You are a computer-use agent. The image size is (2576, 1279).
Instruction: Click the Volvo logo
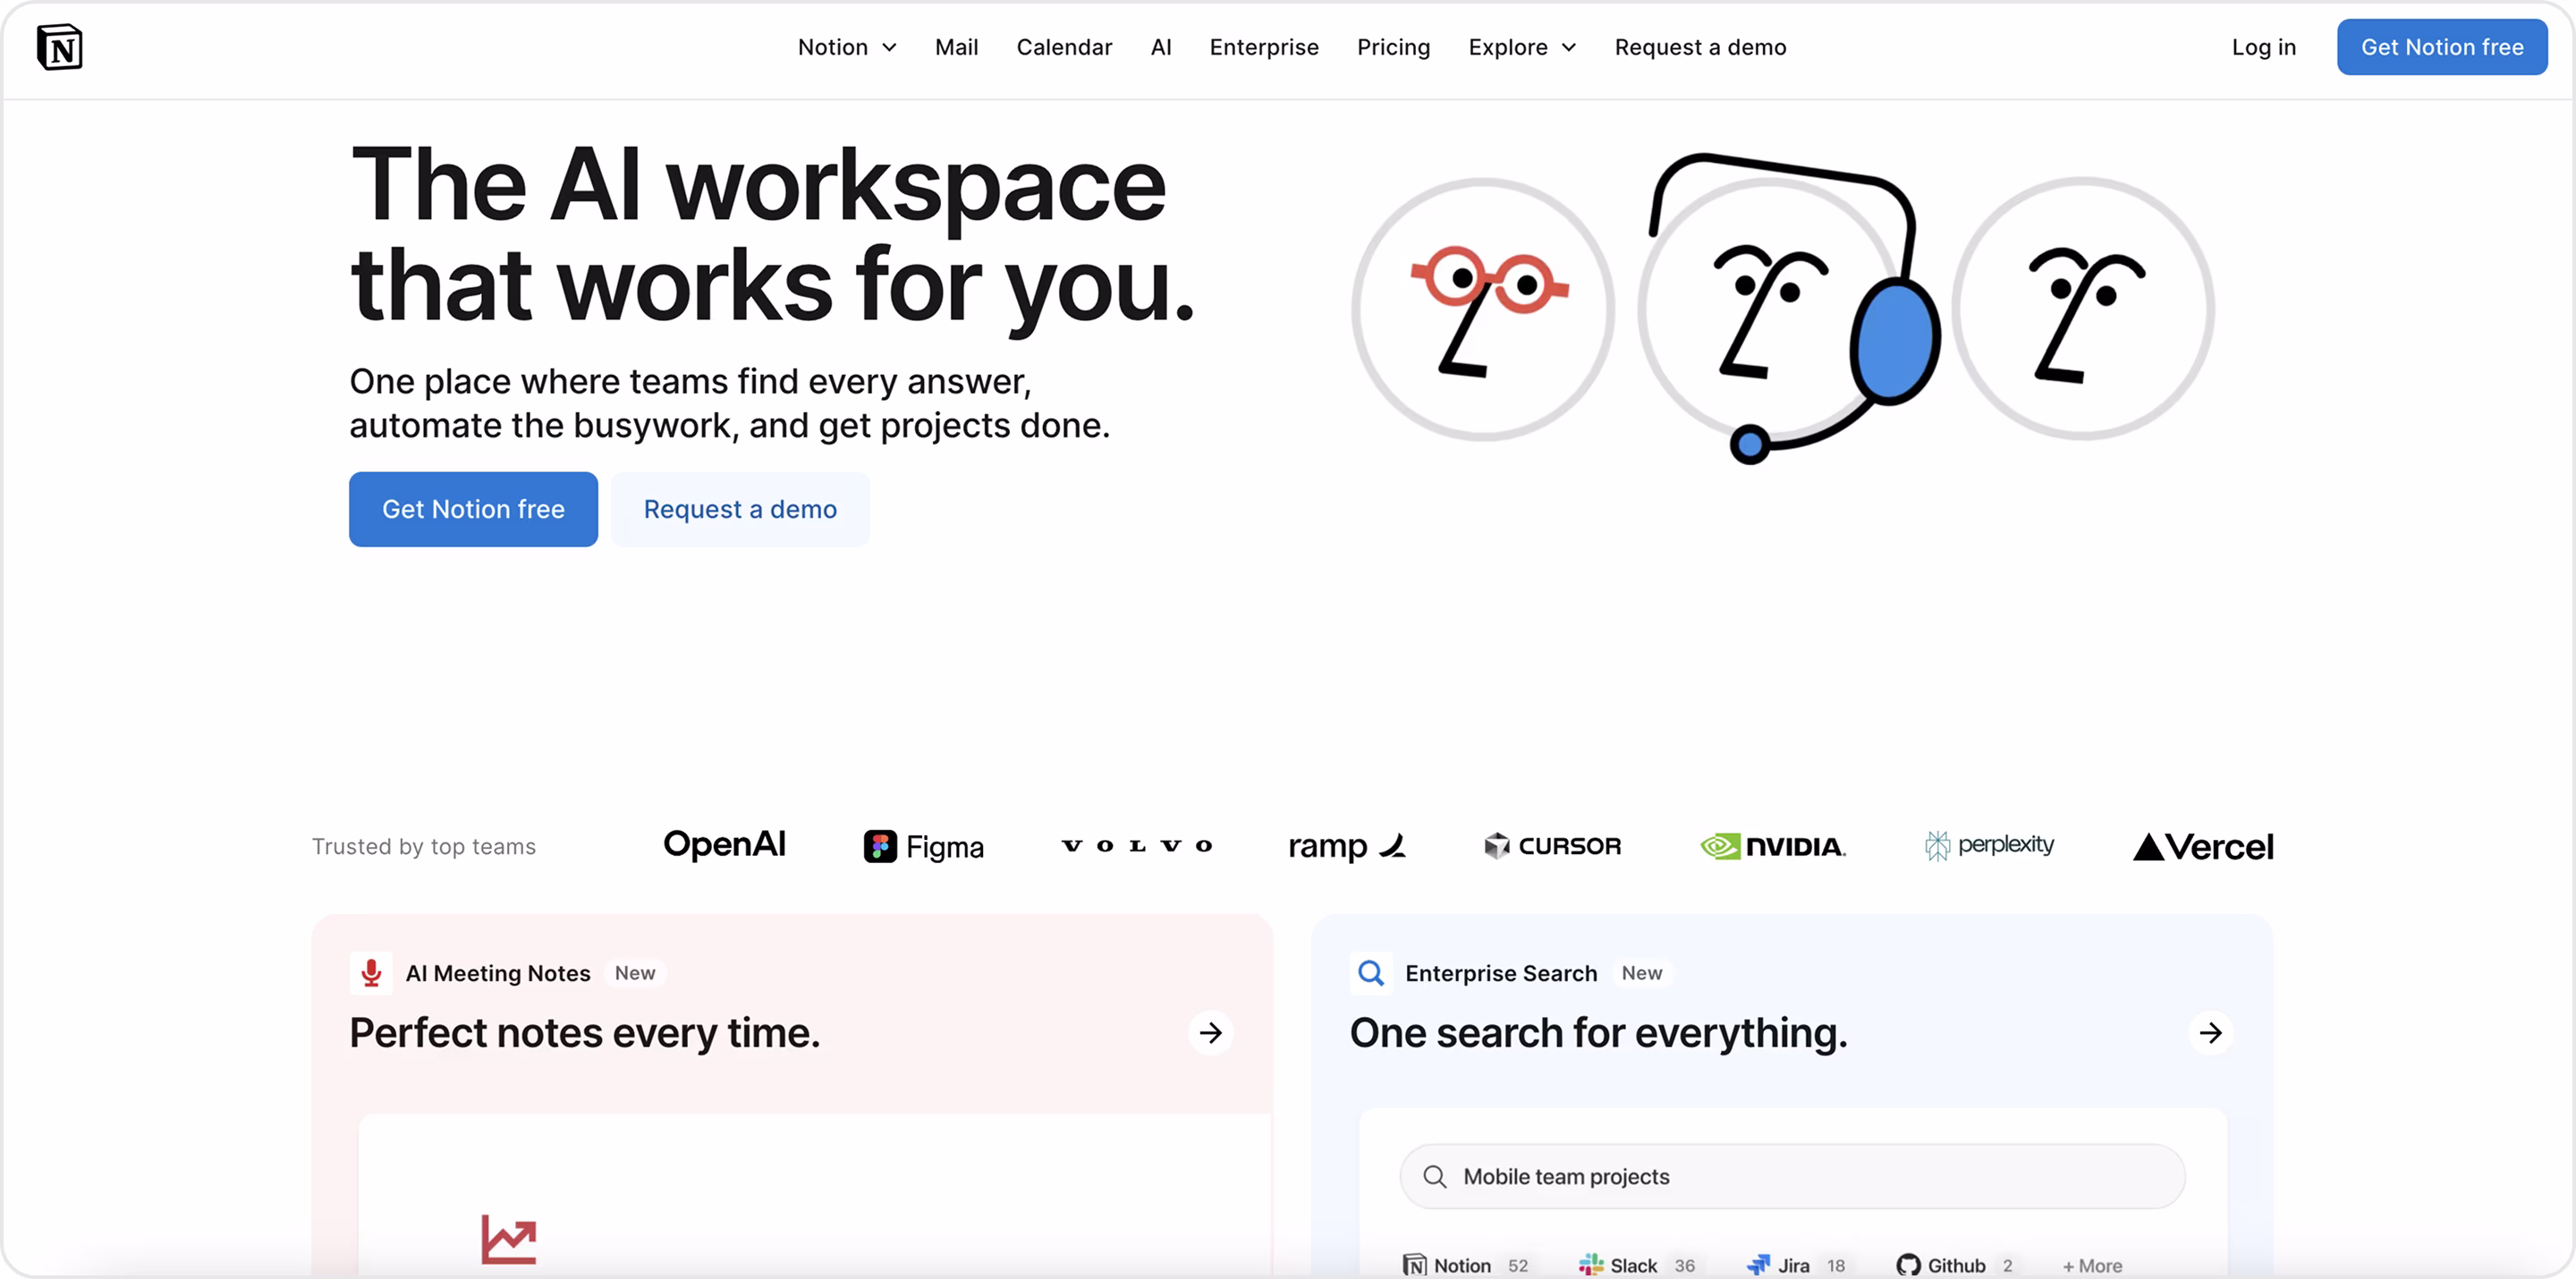(1137, 846)
